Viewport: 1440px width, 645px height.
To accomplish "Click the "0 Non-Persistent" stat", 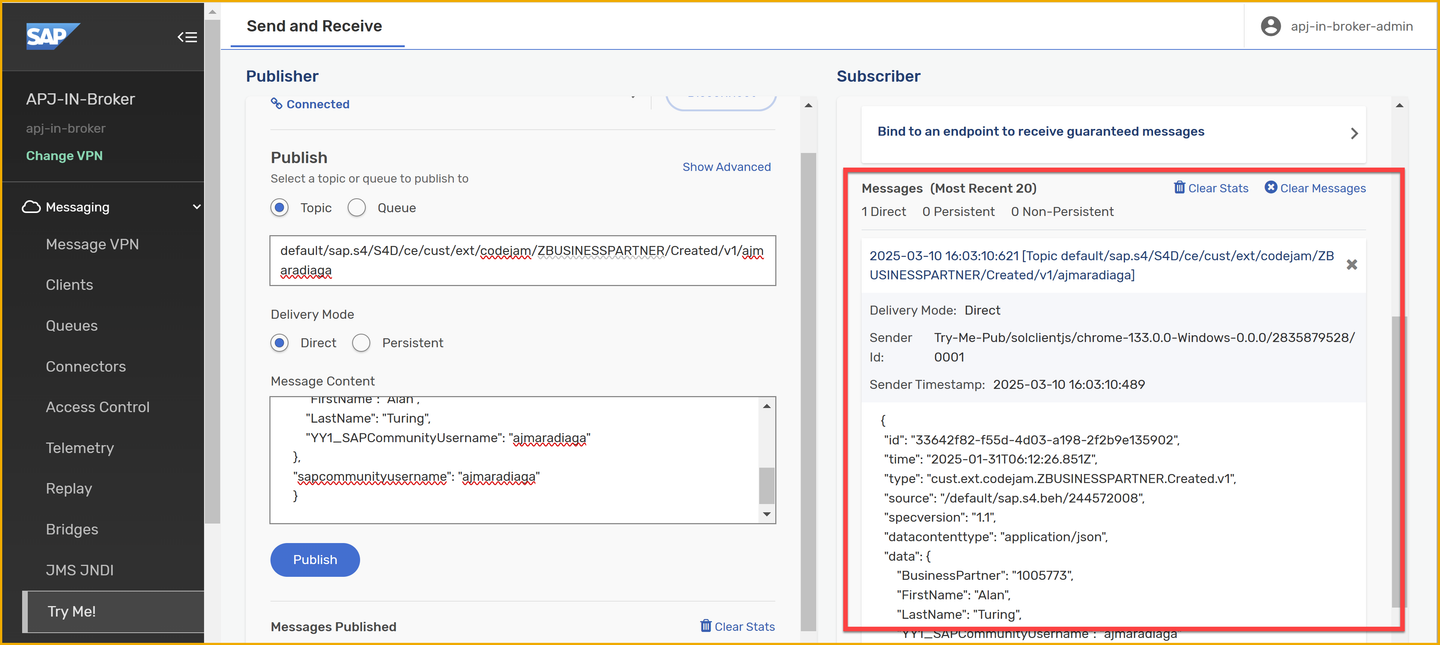I will coord(1062,212).
